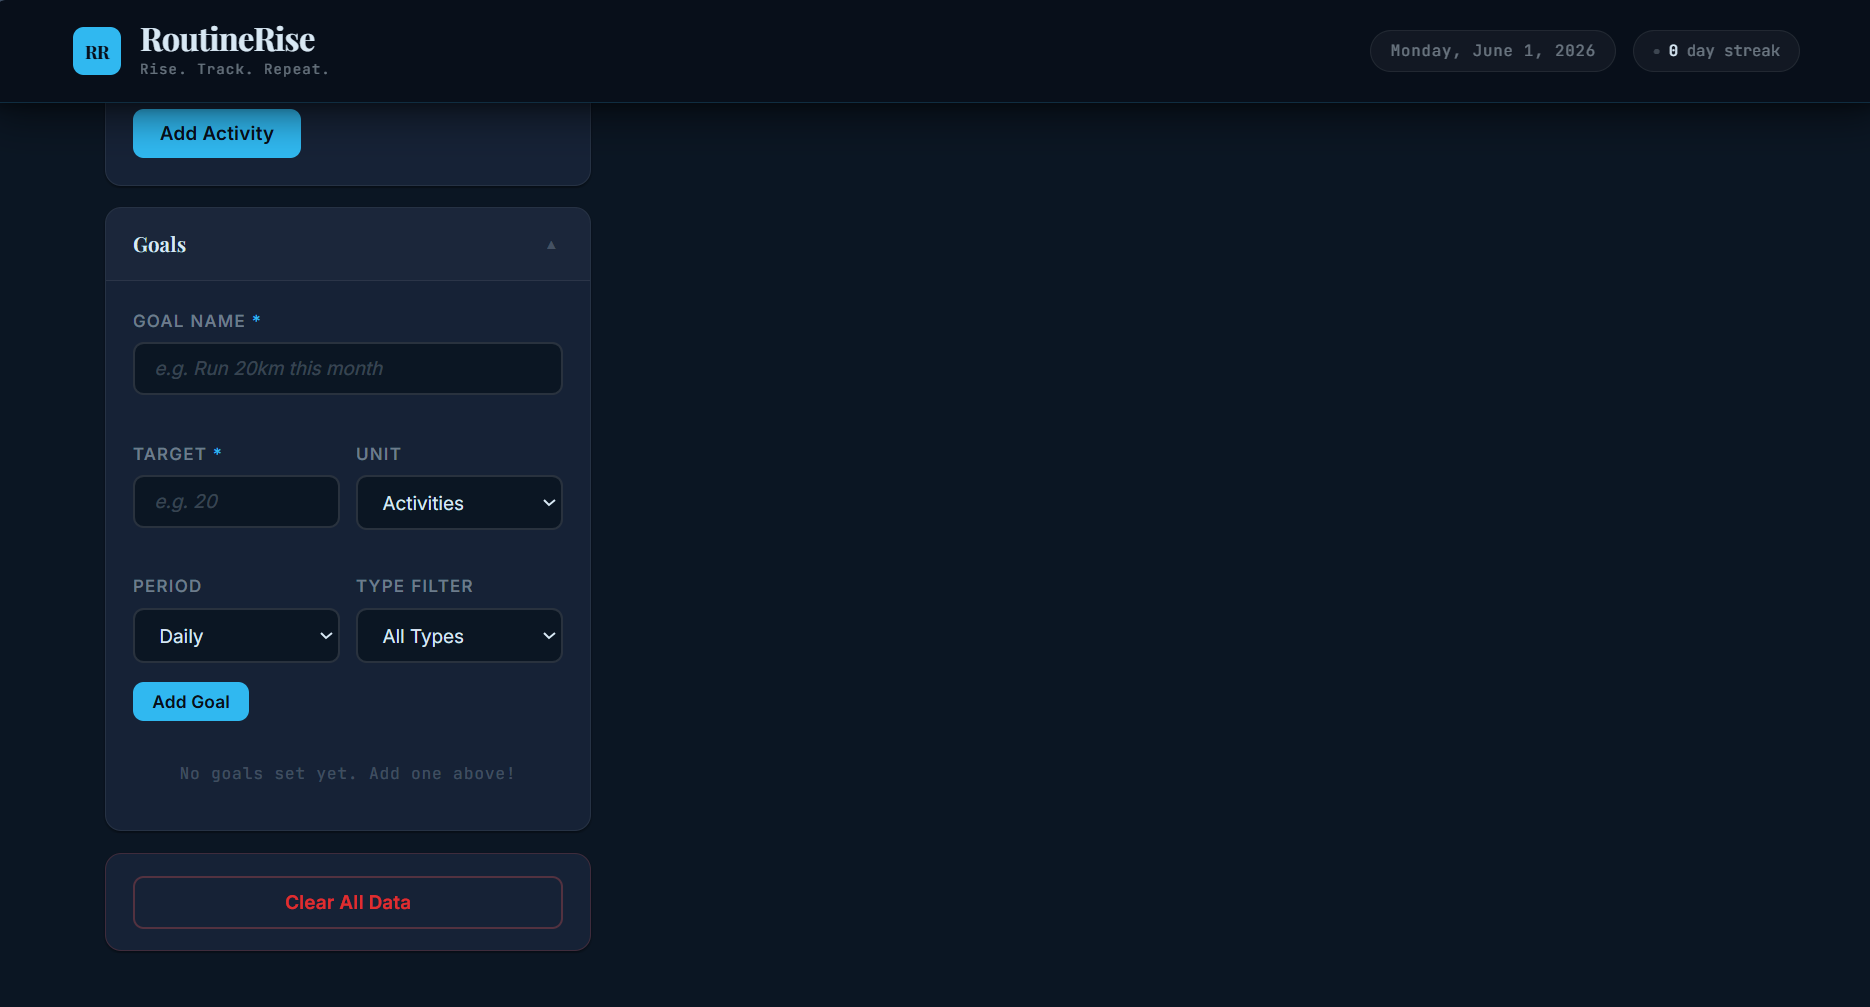Click the Clear All Data button
The image size is (1870, 1007).
pos(348,902)
